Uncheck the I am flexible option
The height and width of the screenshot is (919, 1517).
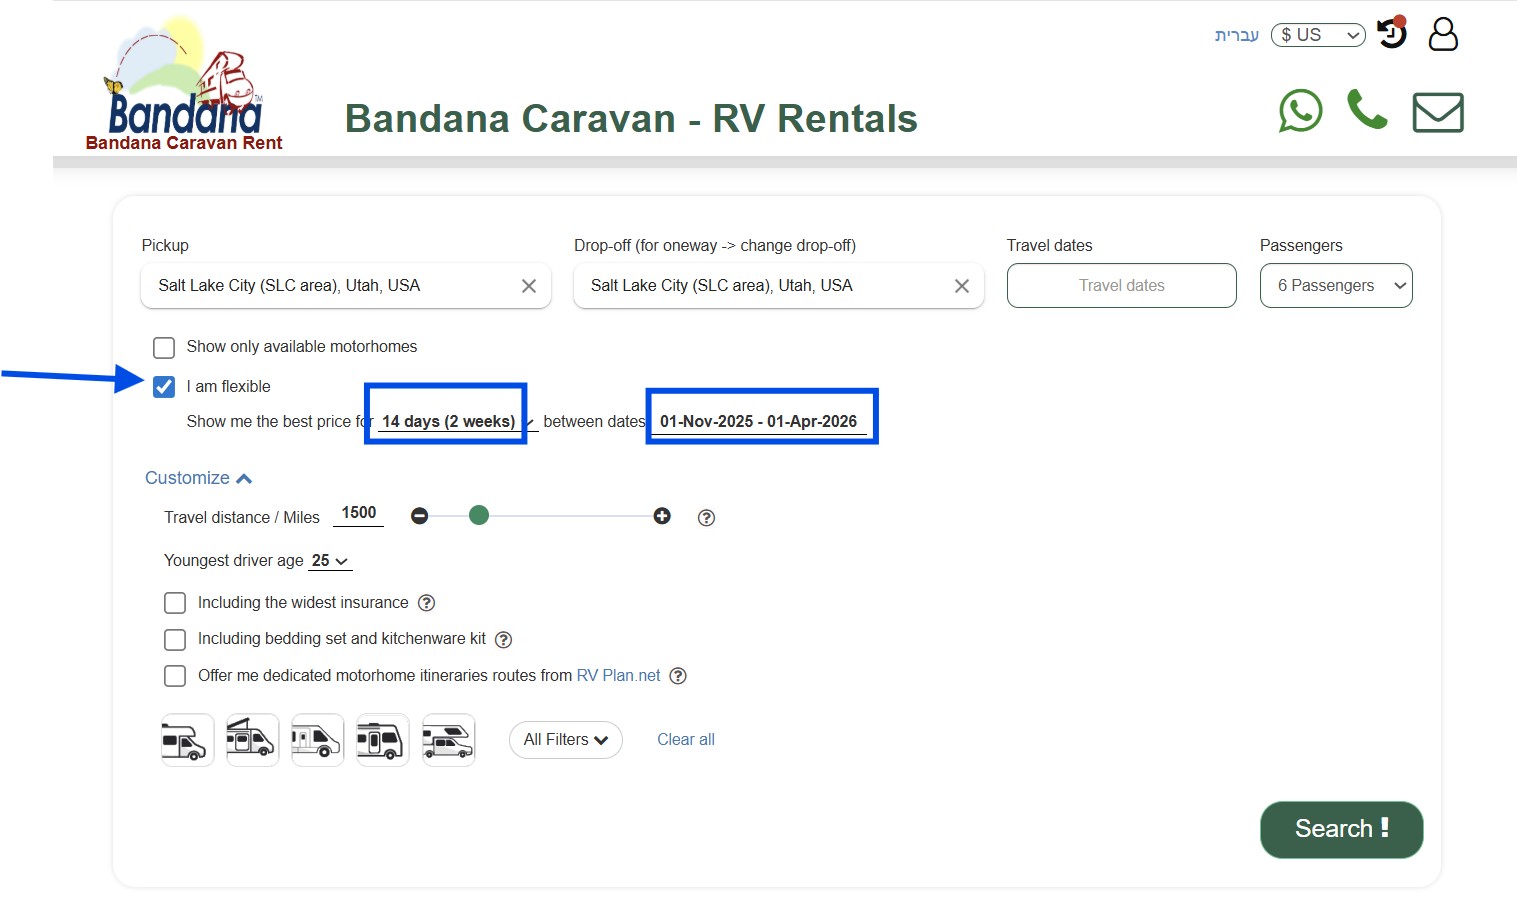point(164,387)
